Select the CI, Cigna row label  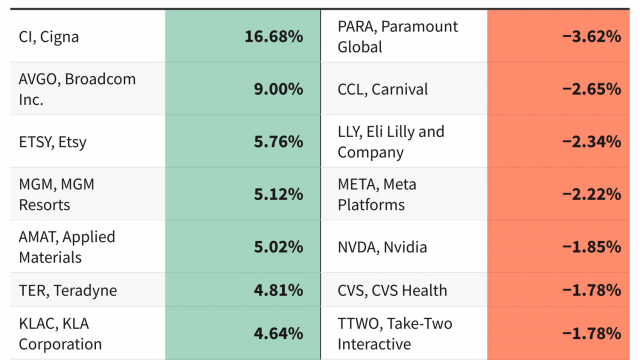coord(49,37)
